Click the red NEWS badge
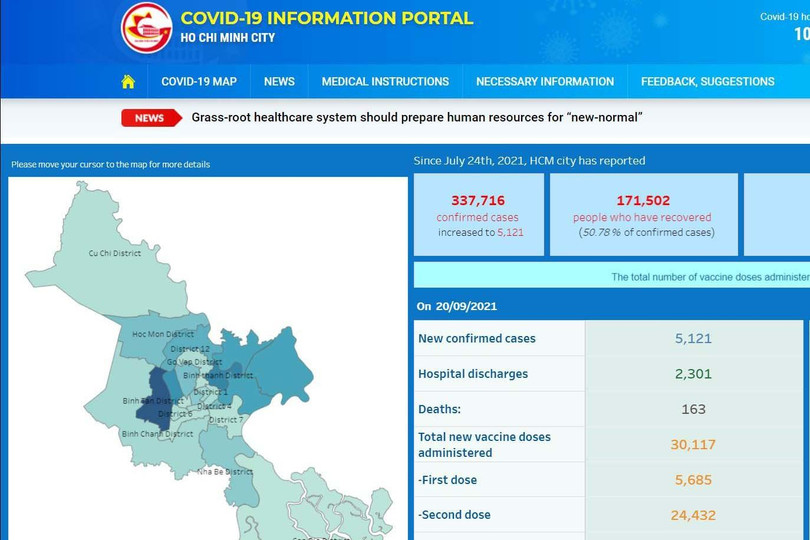This screenshot has height=540, width=810. (151, 118)
